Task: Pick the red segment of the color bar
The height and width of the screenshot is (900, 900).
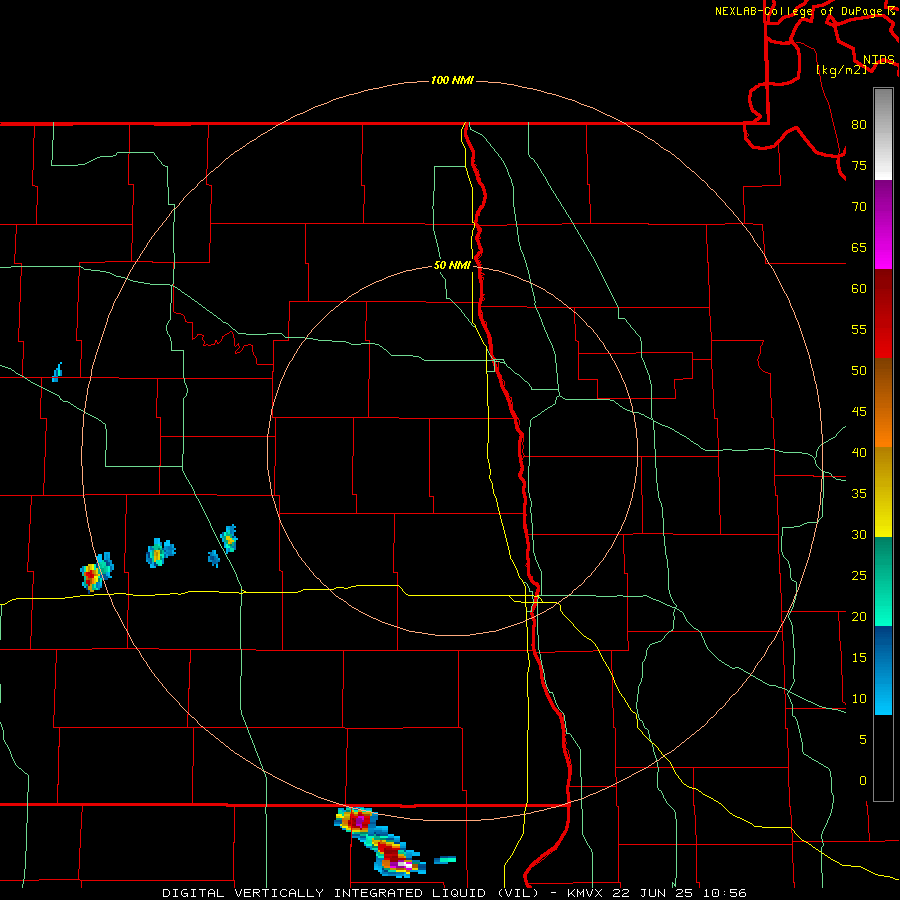Action: (x=883, y=313)
